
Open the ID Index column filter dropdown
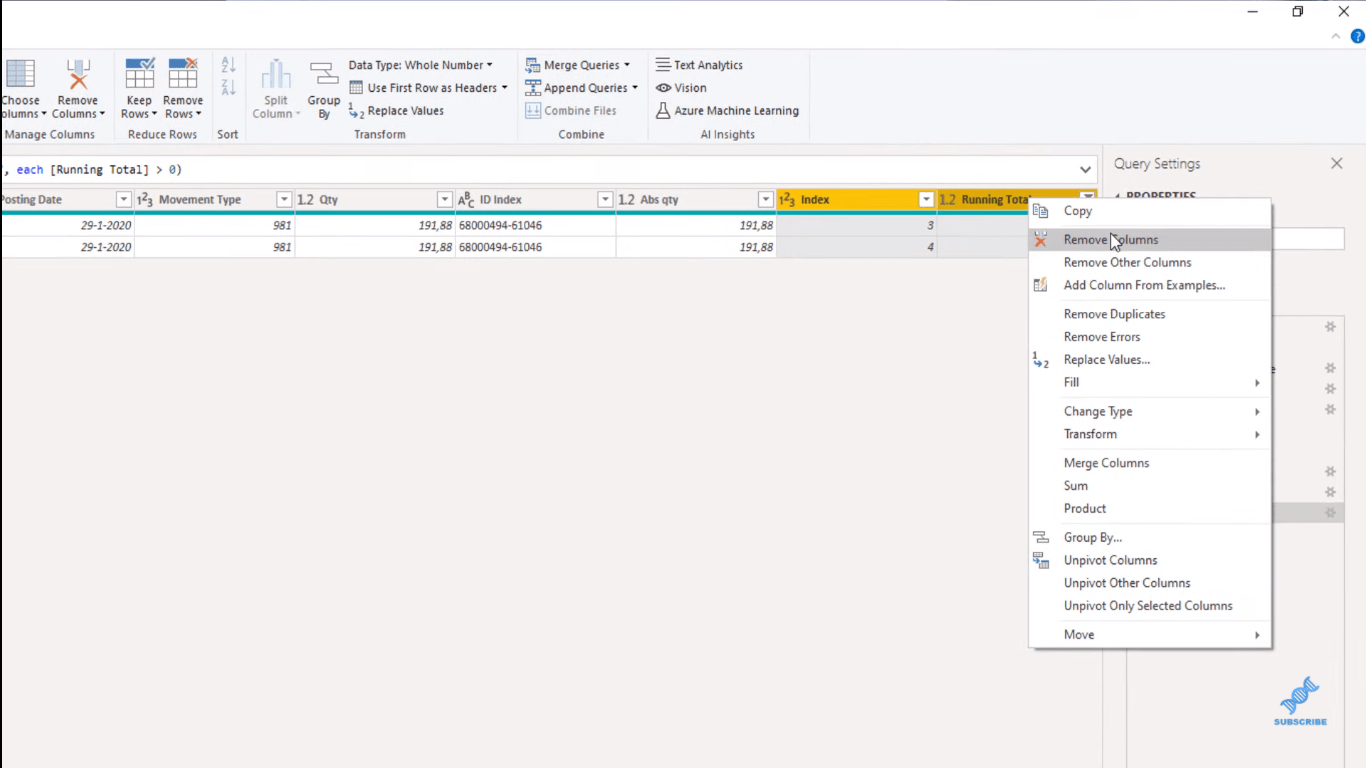pyautogui.click(x=605, y=200)
